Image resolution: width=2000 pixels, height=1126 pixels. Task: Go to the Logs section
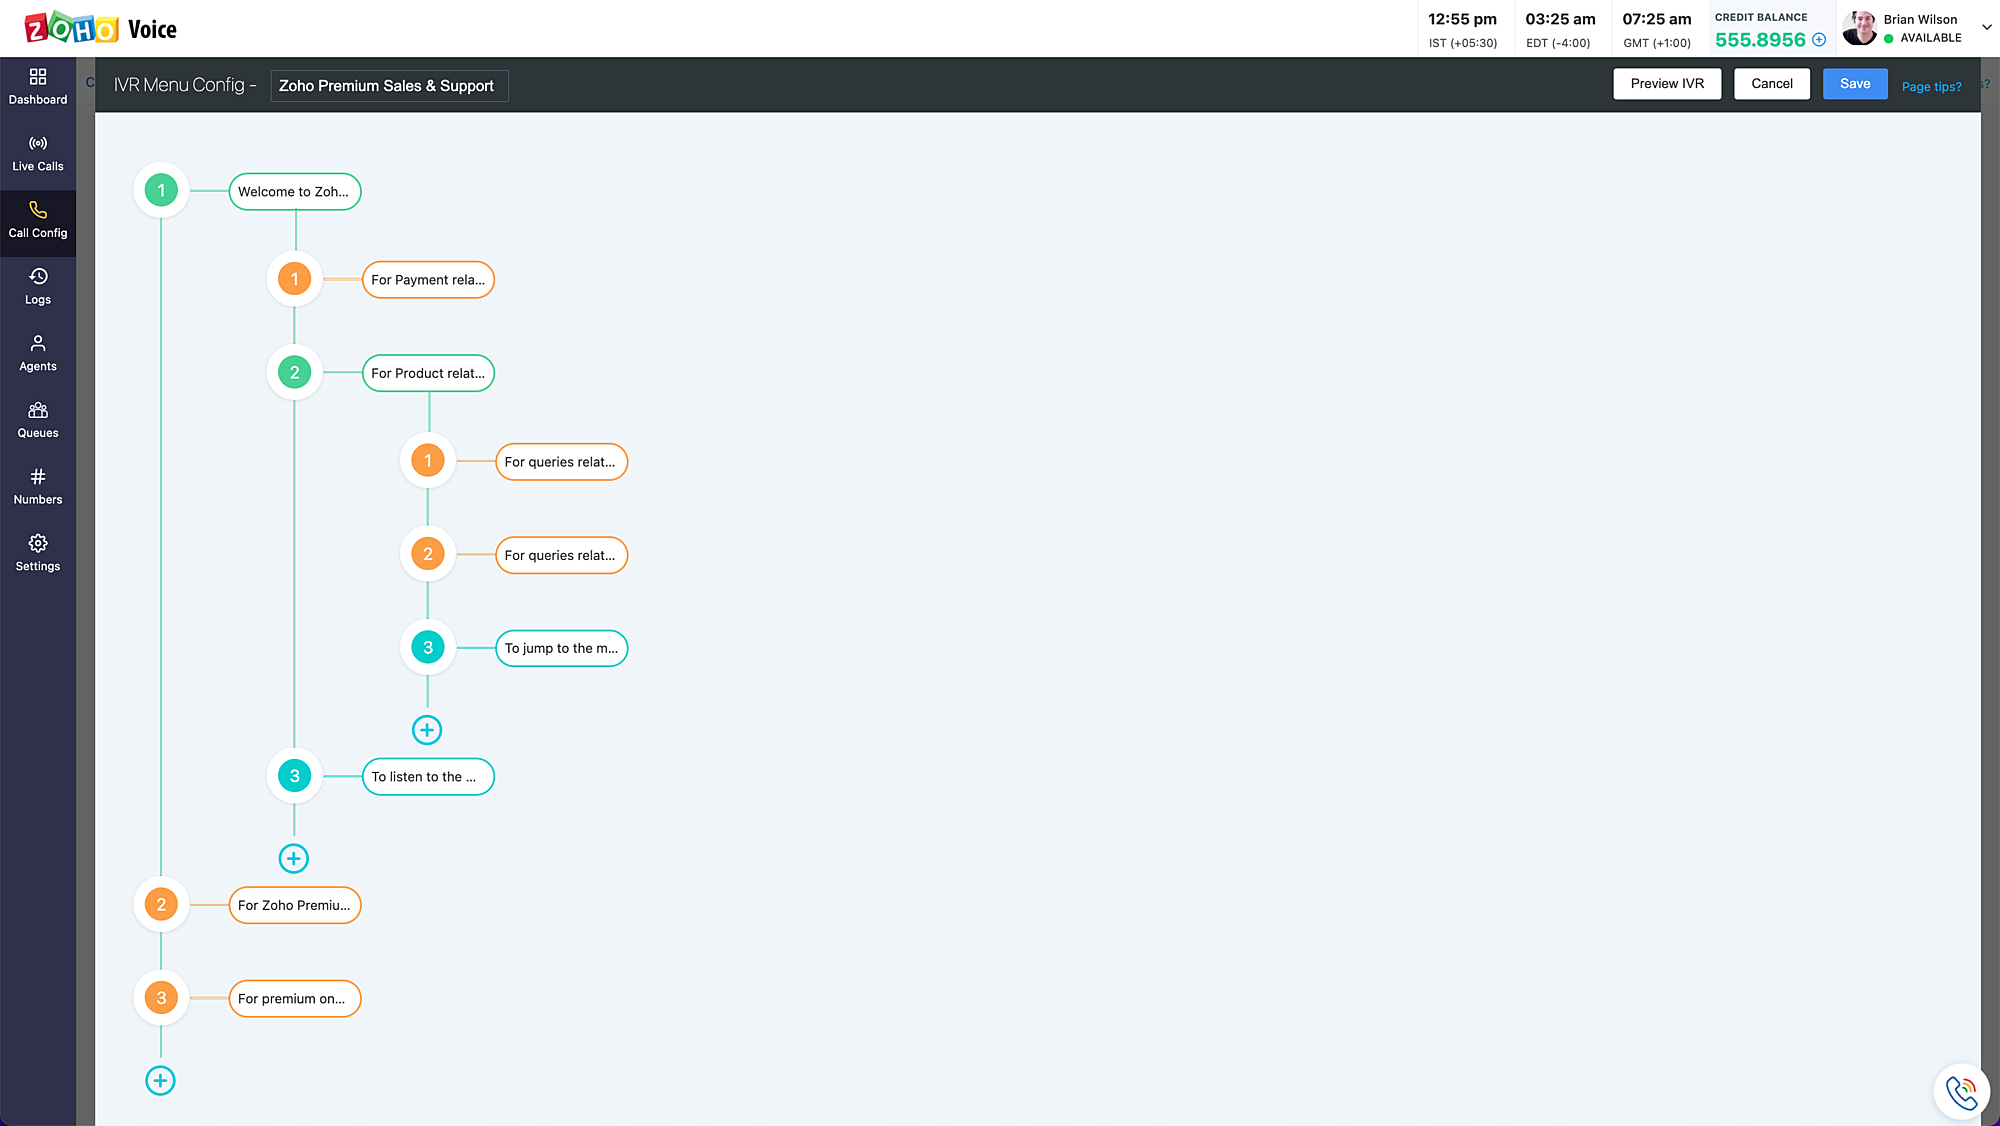coord(38,286)
